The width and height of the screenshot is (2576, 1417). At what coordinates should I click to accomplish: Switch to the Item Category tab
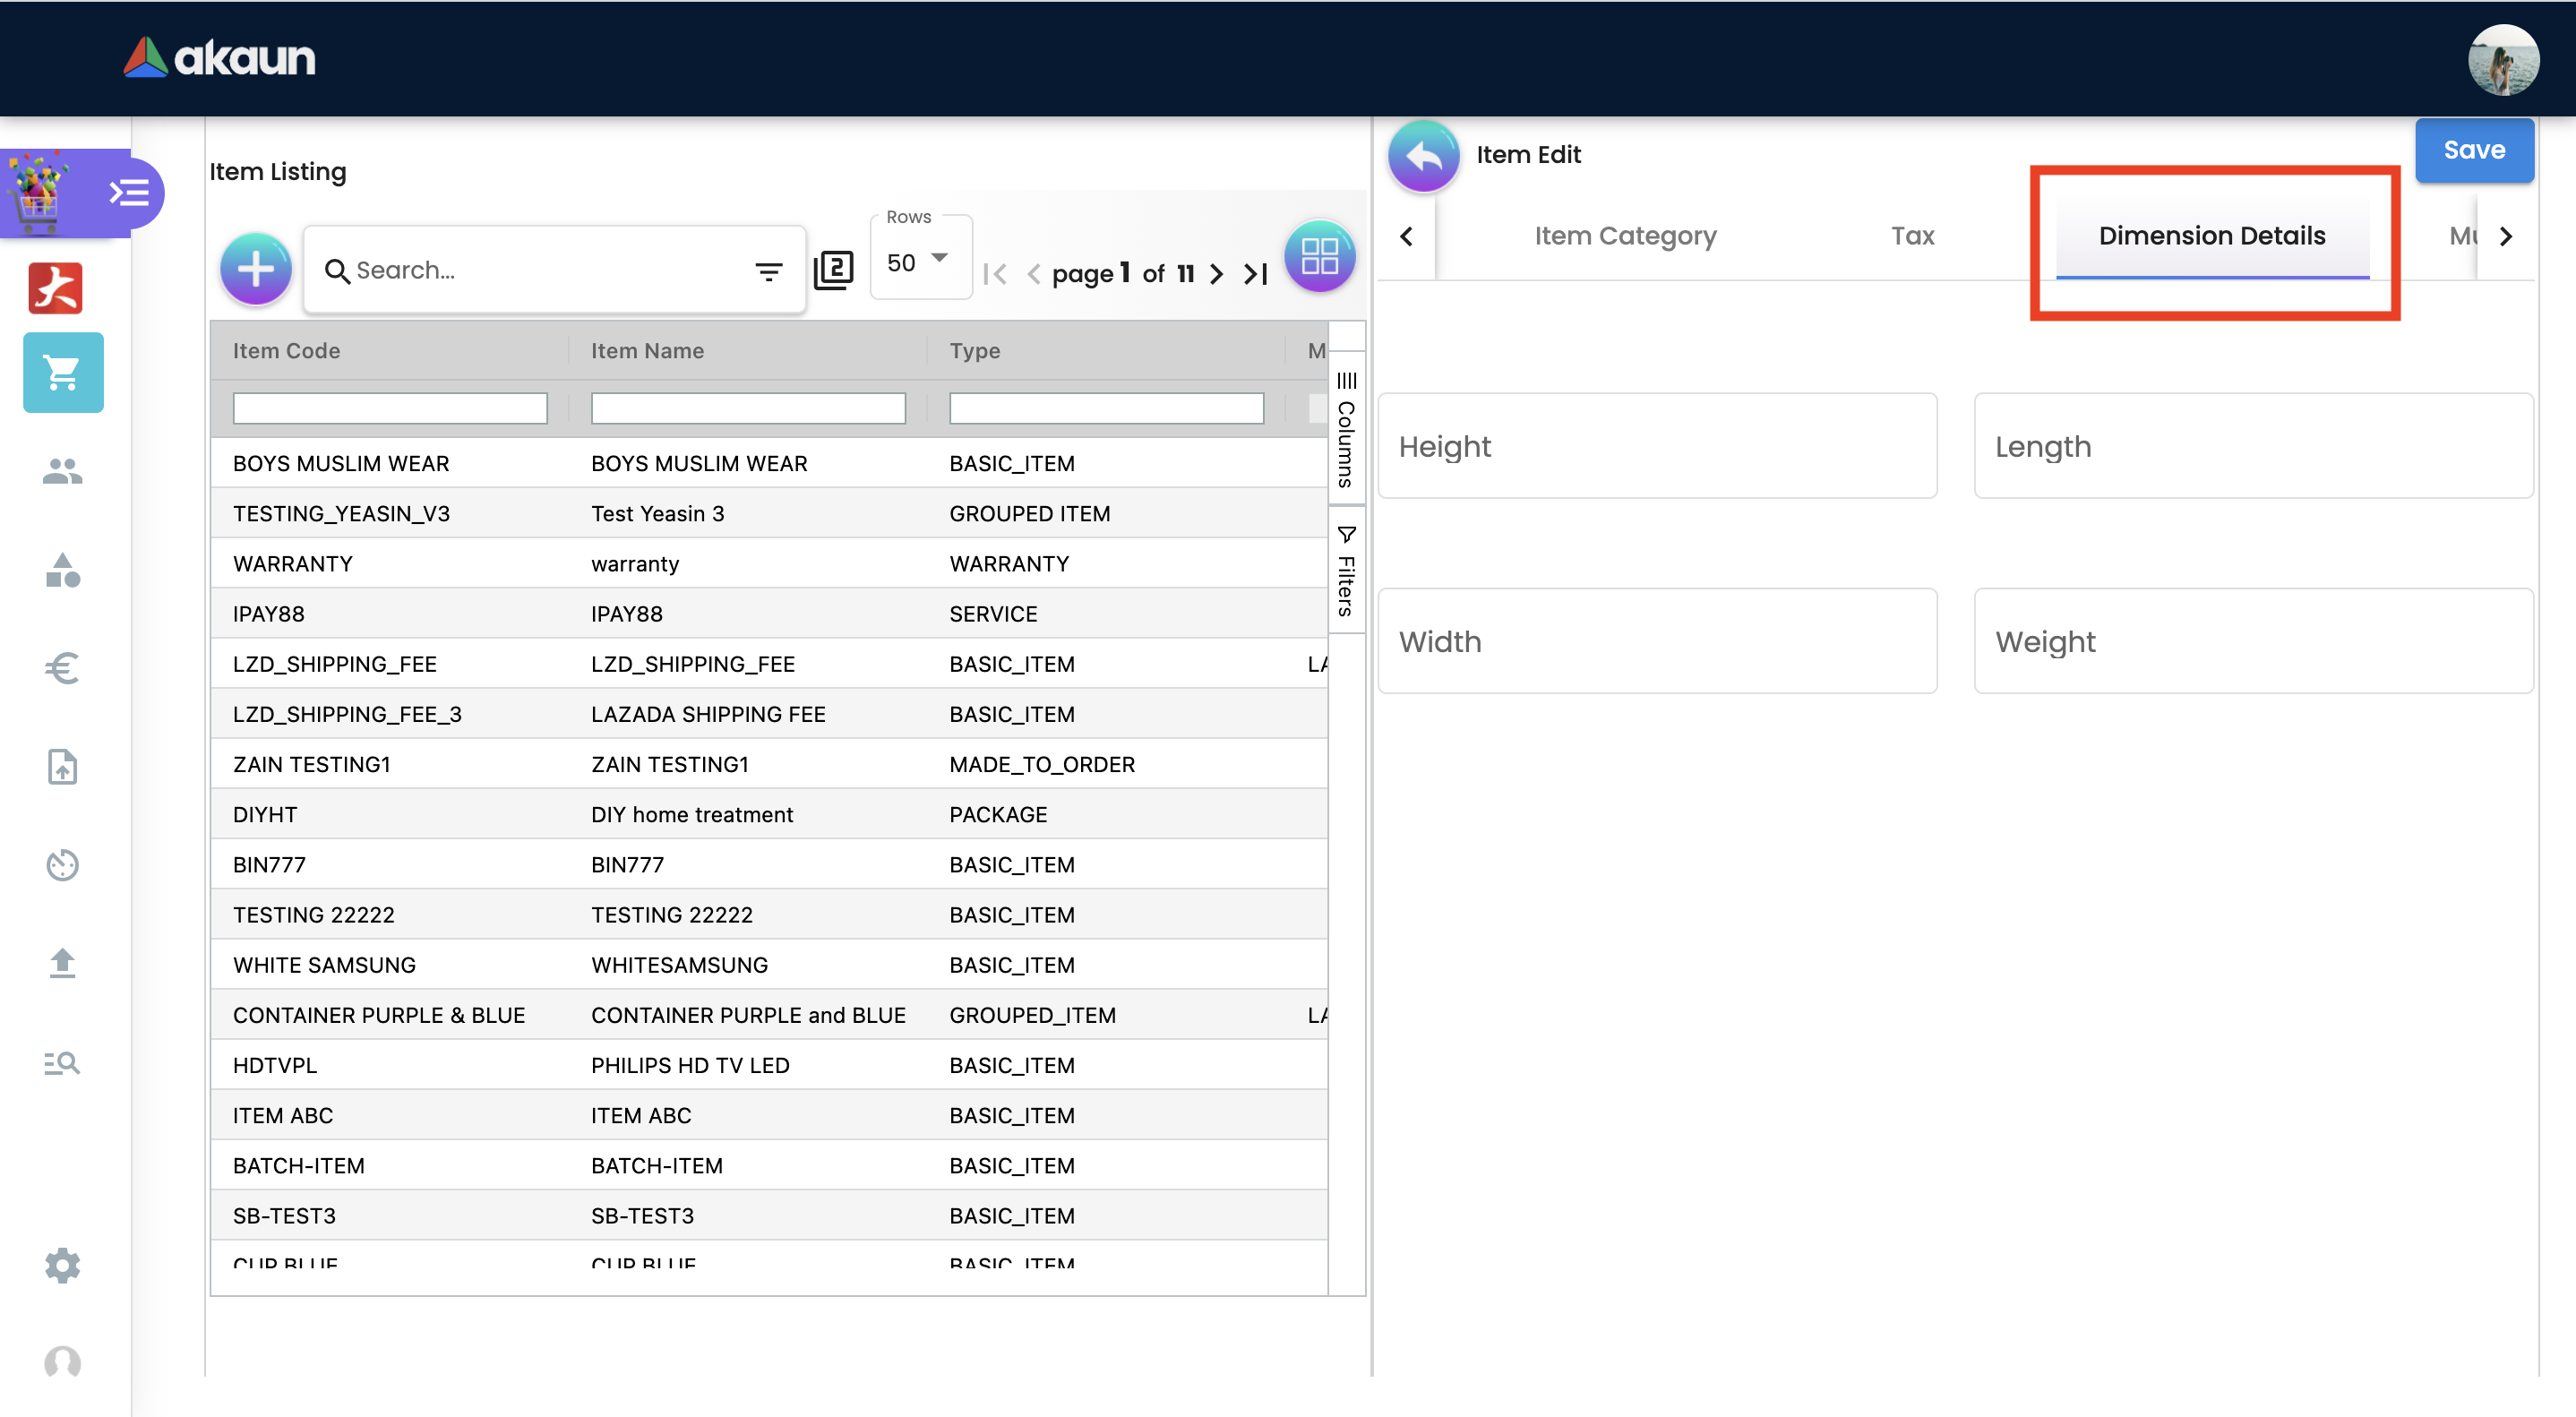1625,236
